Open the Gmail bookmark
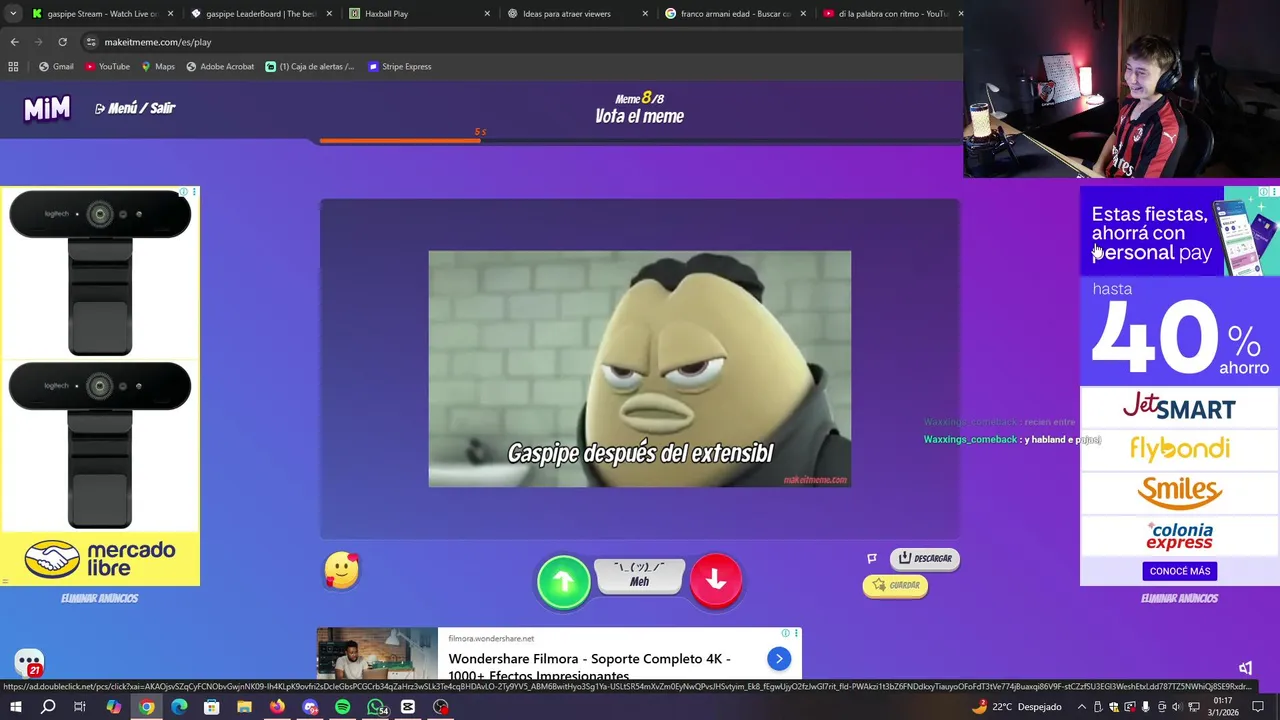1280x720 pixels. [x=56, y=67]
